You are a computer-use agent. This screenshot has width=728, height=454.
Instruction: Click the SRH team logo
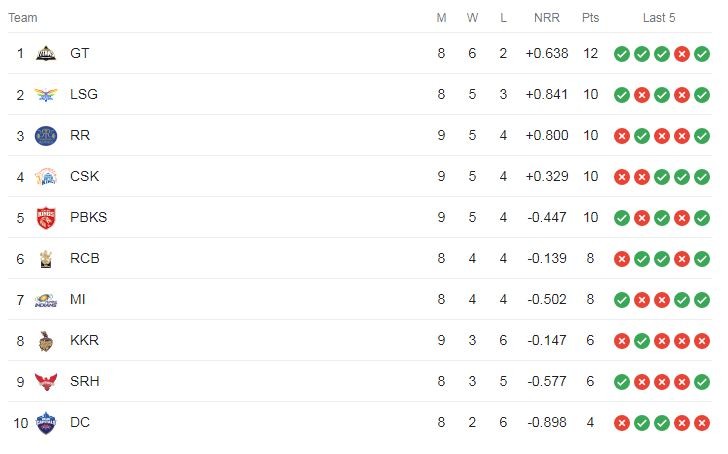pyautogui.click(x=46, y=382)
